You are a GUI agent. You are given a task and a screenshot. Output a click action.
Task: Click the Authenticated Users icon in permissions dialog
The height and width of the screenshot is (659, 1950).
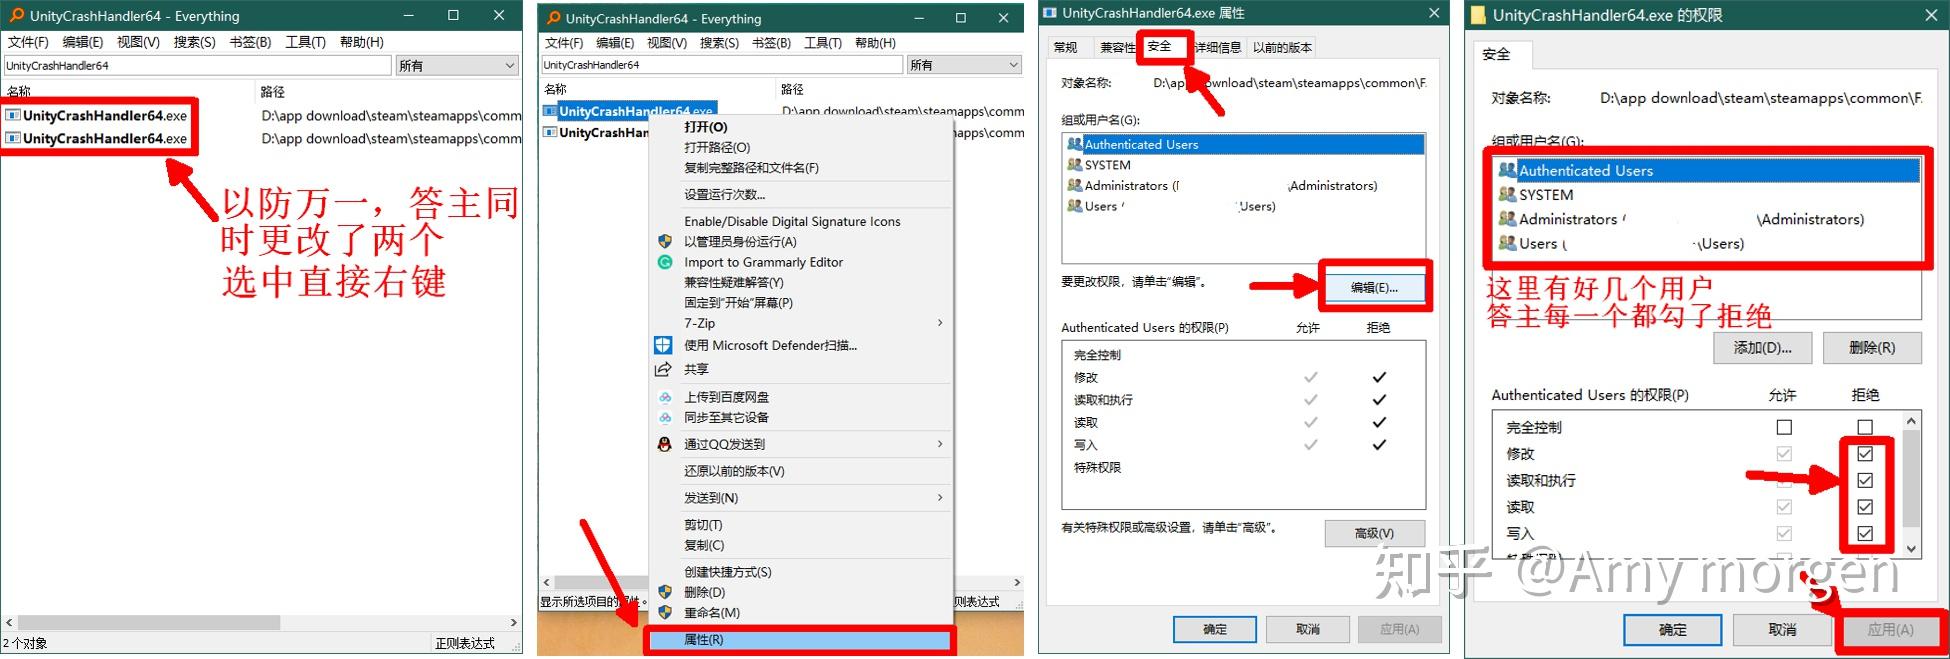click(1507, 170)
